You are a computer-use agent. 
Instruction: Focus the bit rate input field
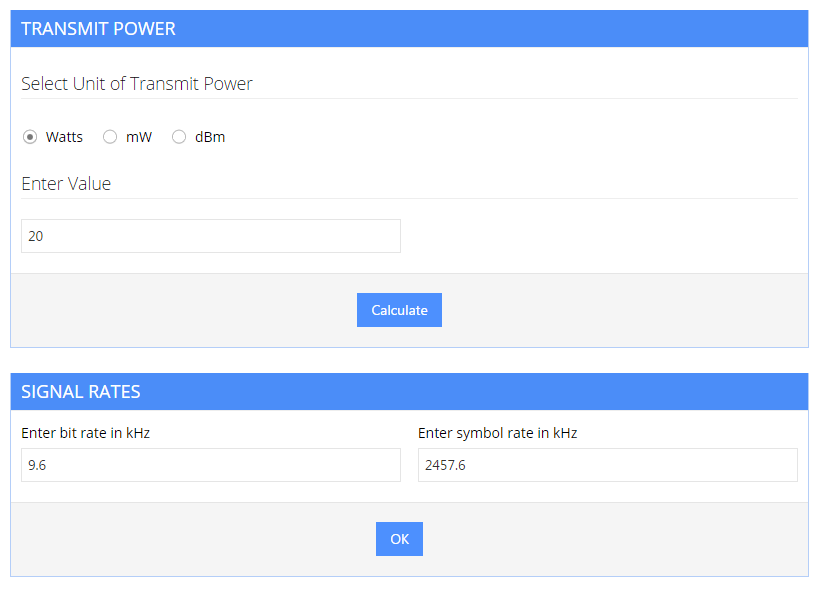tap(210, 465)
